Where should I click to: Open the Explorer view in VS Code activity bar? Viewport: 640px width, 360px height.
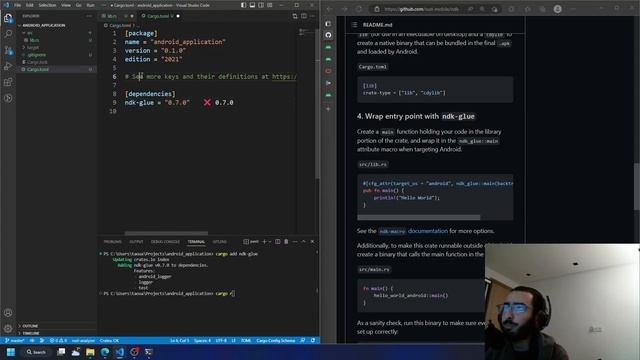pos(8,18)
